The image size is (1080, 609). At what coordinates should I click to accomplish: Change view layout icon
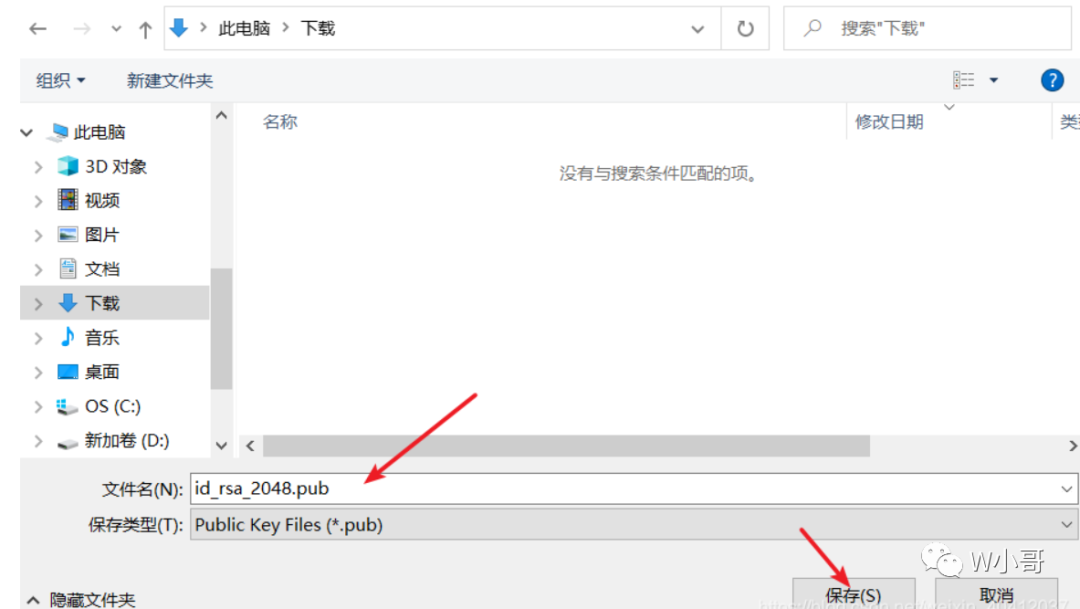[x=964, y=81]
